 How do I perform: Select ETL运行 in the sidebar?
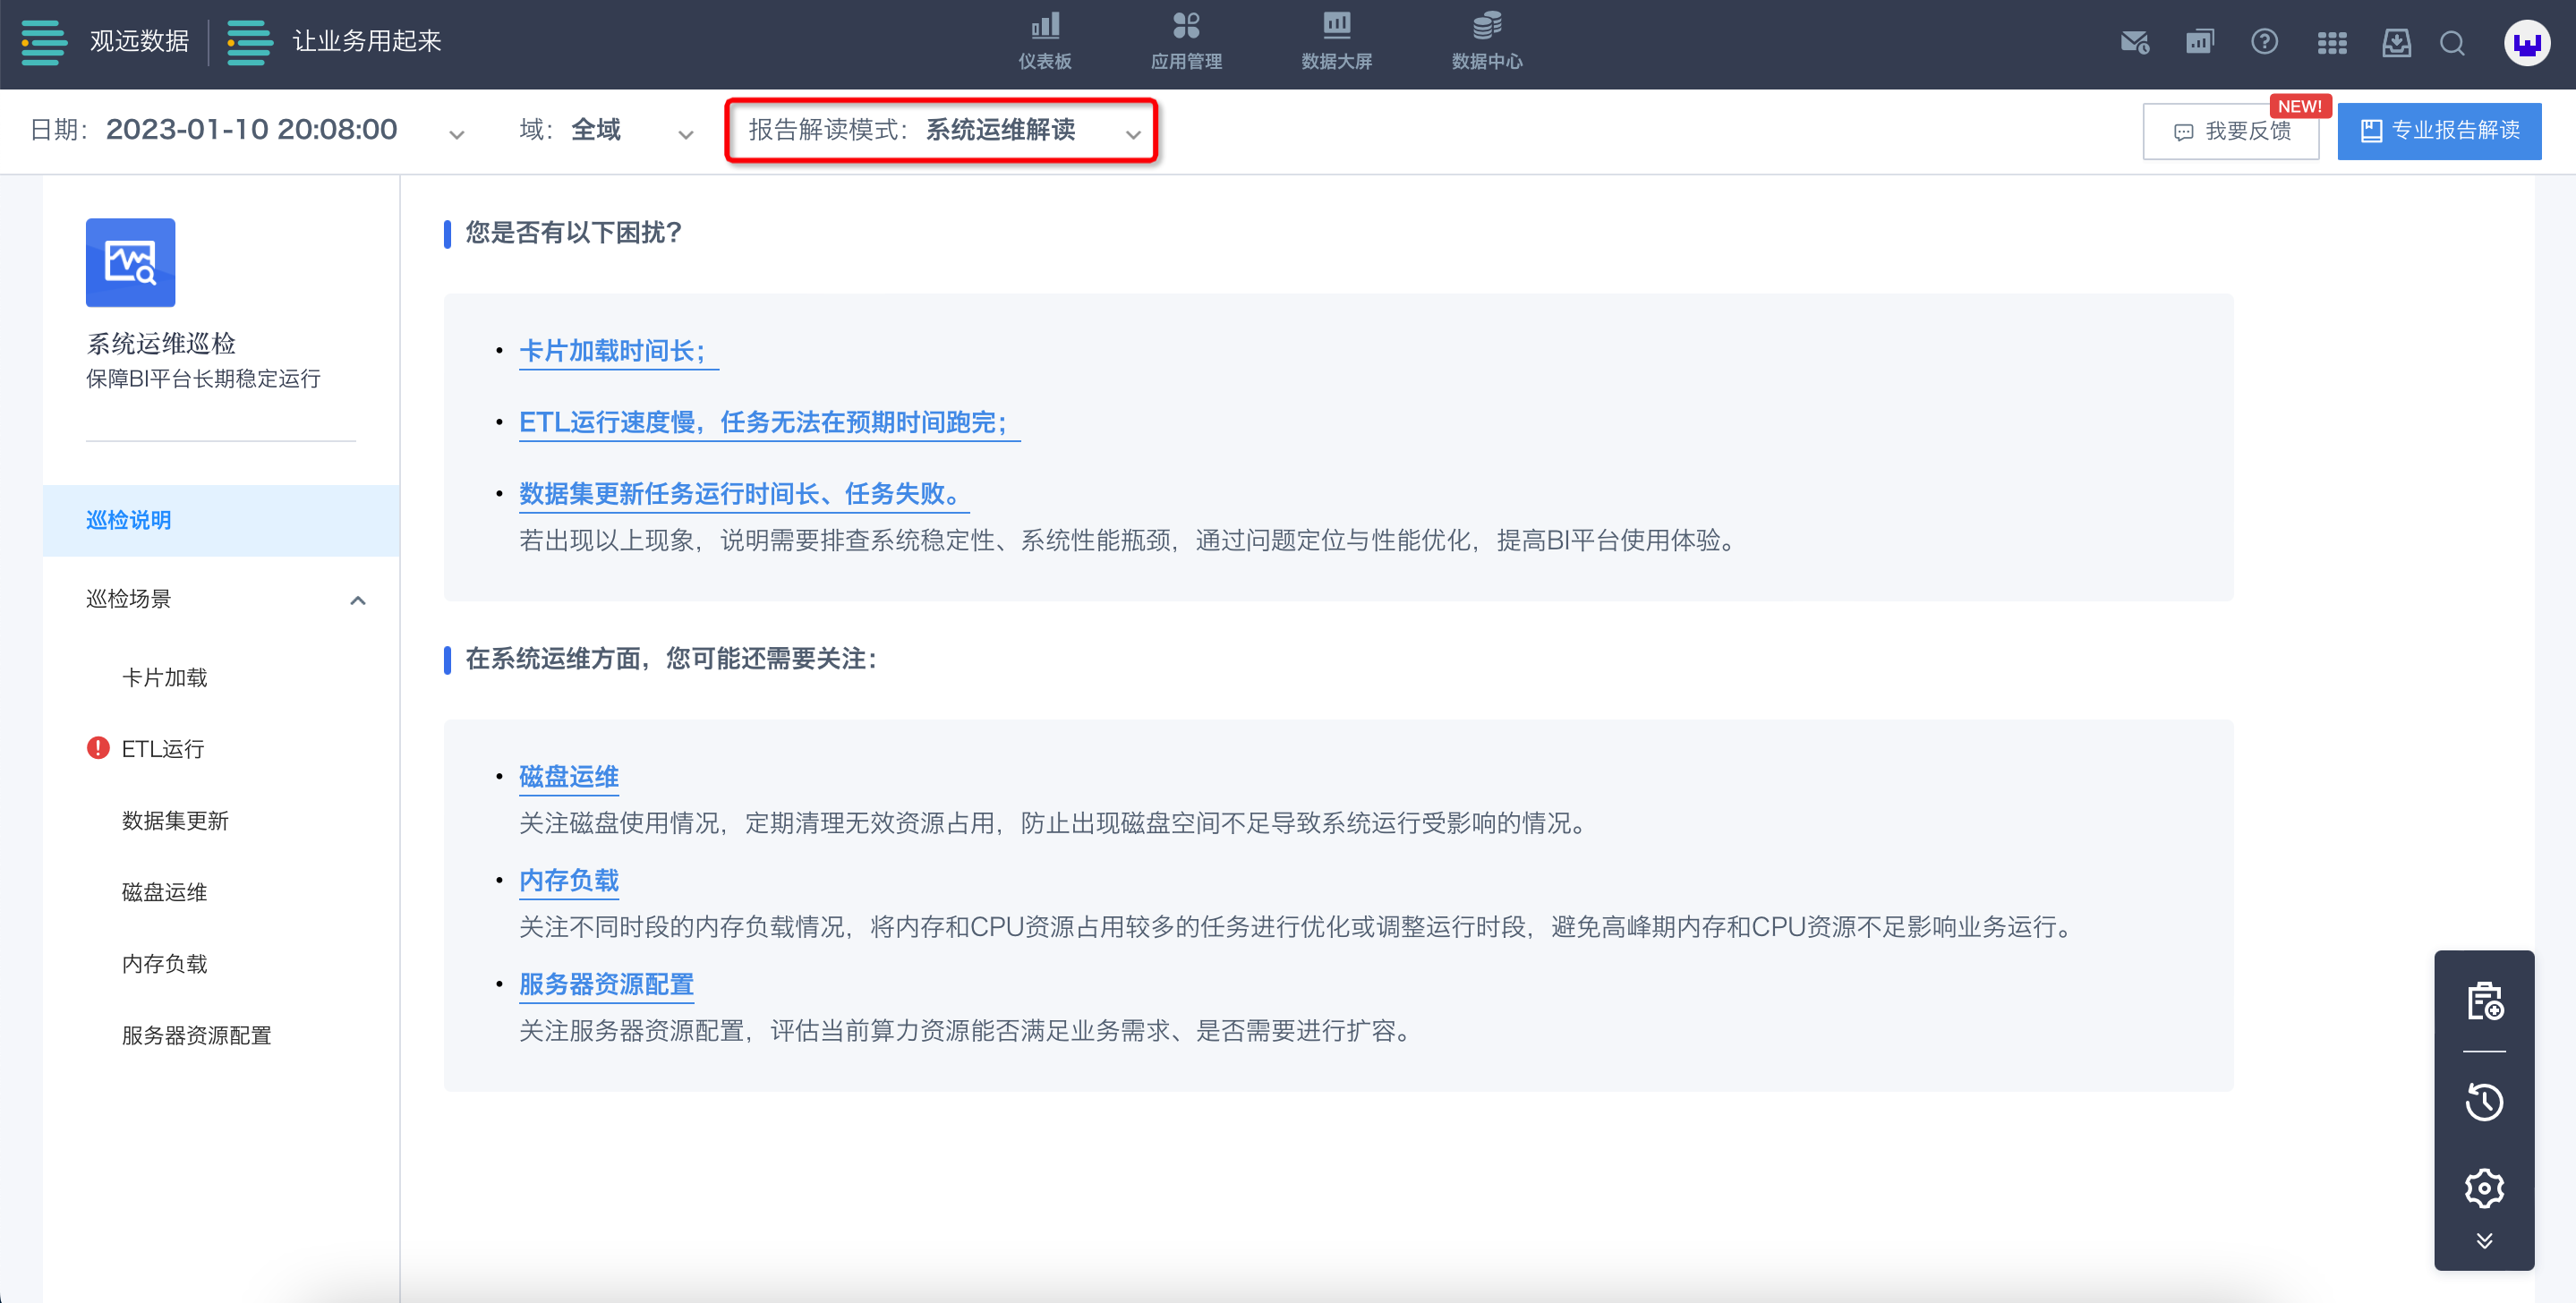(162, 749)
